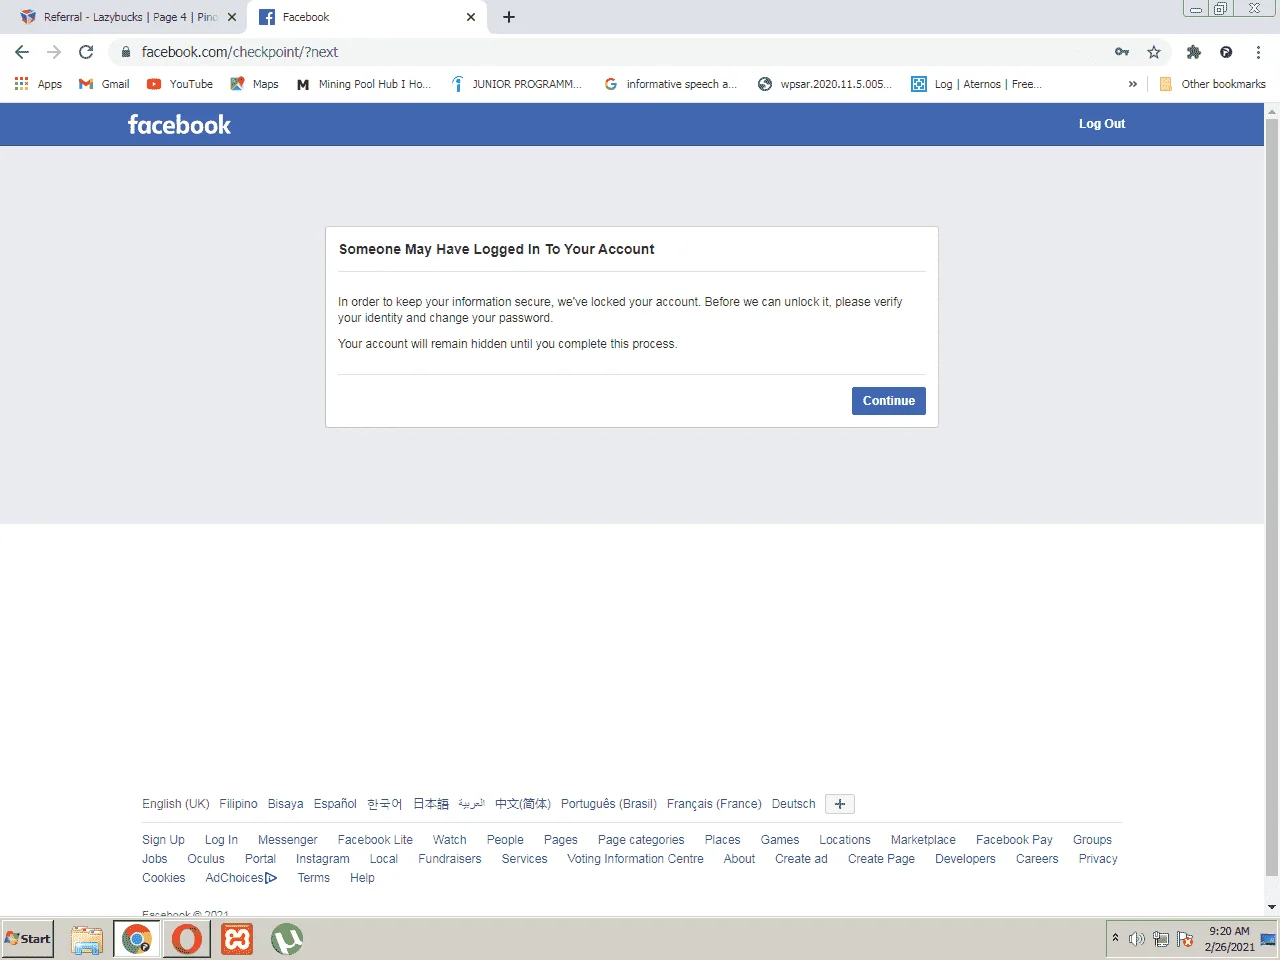Open Chrome's three-dot menu

tap(1258, 52)
